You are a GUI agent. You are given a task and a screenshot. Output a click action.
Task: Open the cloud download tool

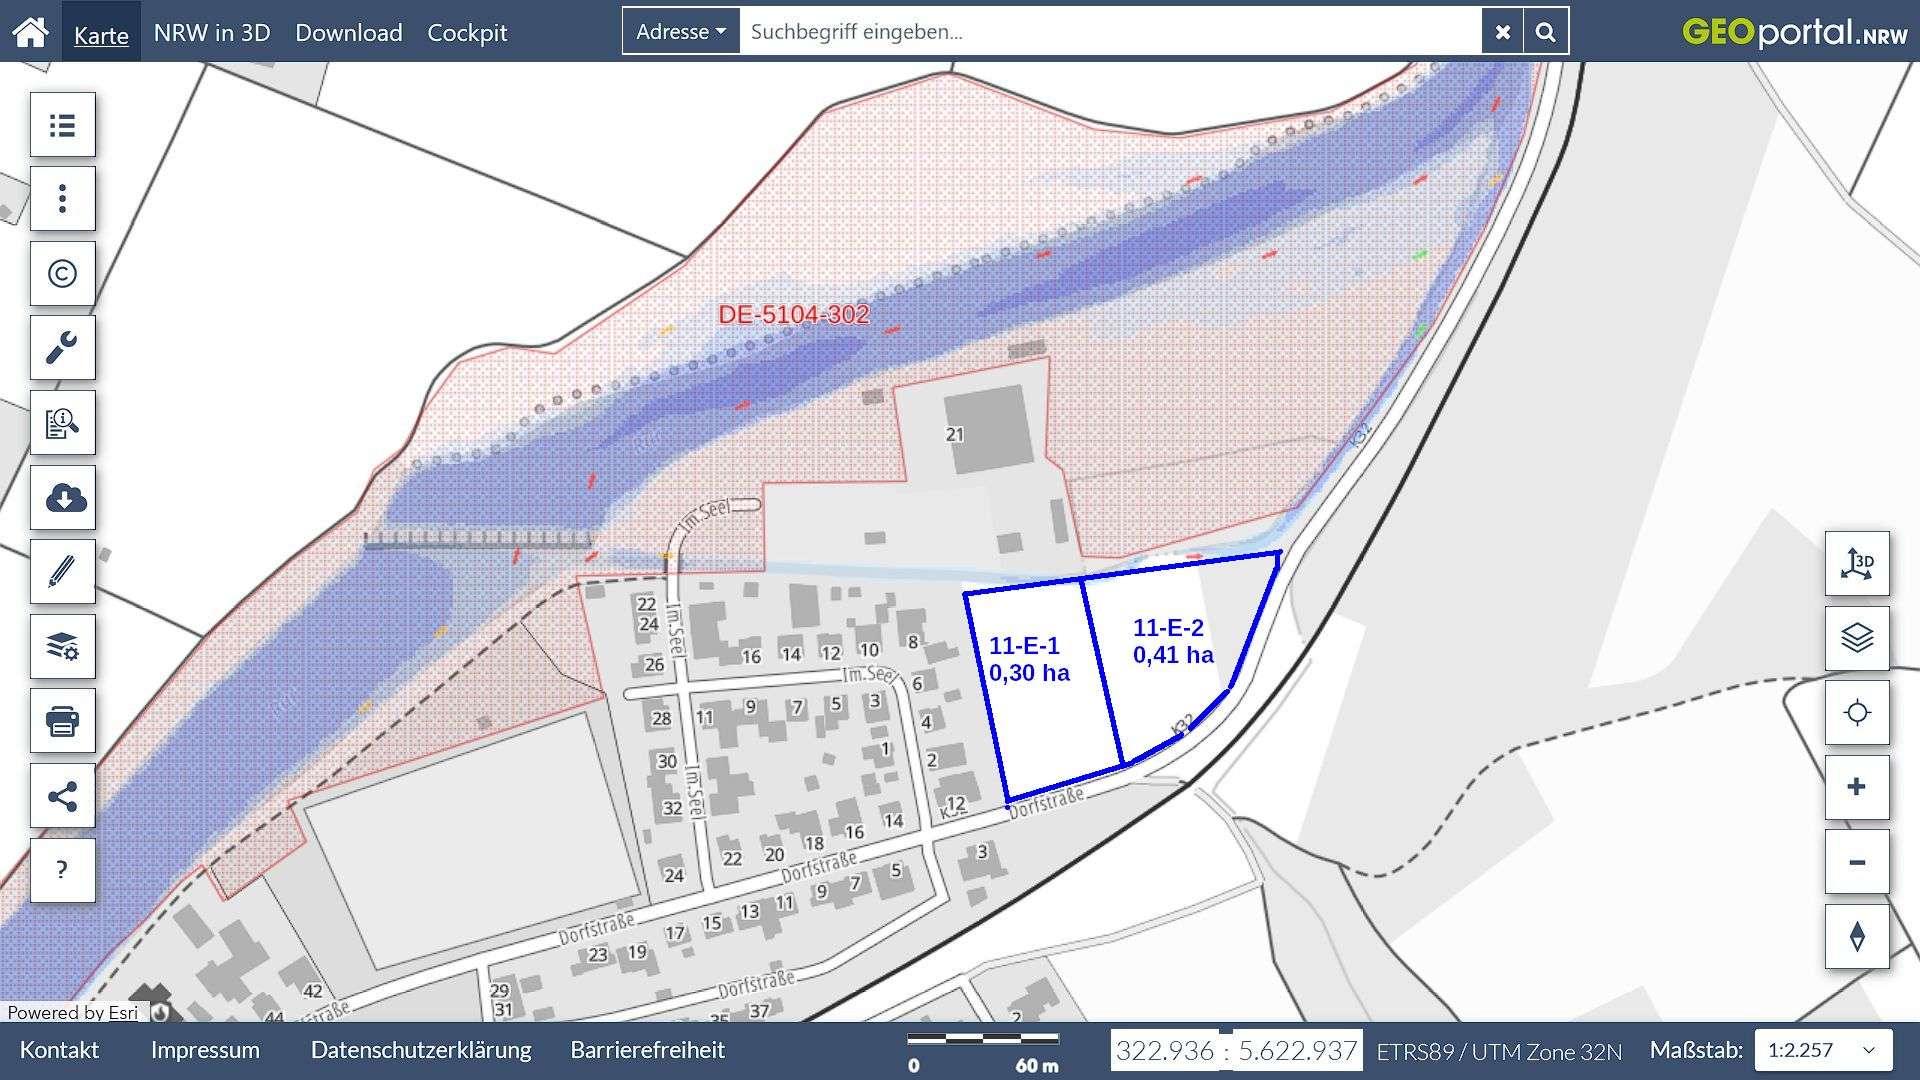[x=63, y=497]
